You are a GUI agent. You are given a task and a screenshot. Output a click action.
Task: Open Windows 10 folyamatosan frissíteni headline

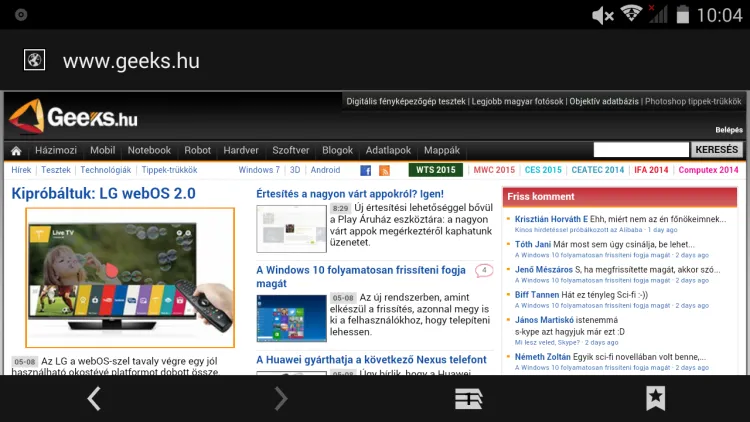[x=361, y=277]
